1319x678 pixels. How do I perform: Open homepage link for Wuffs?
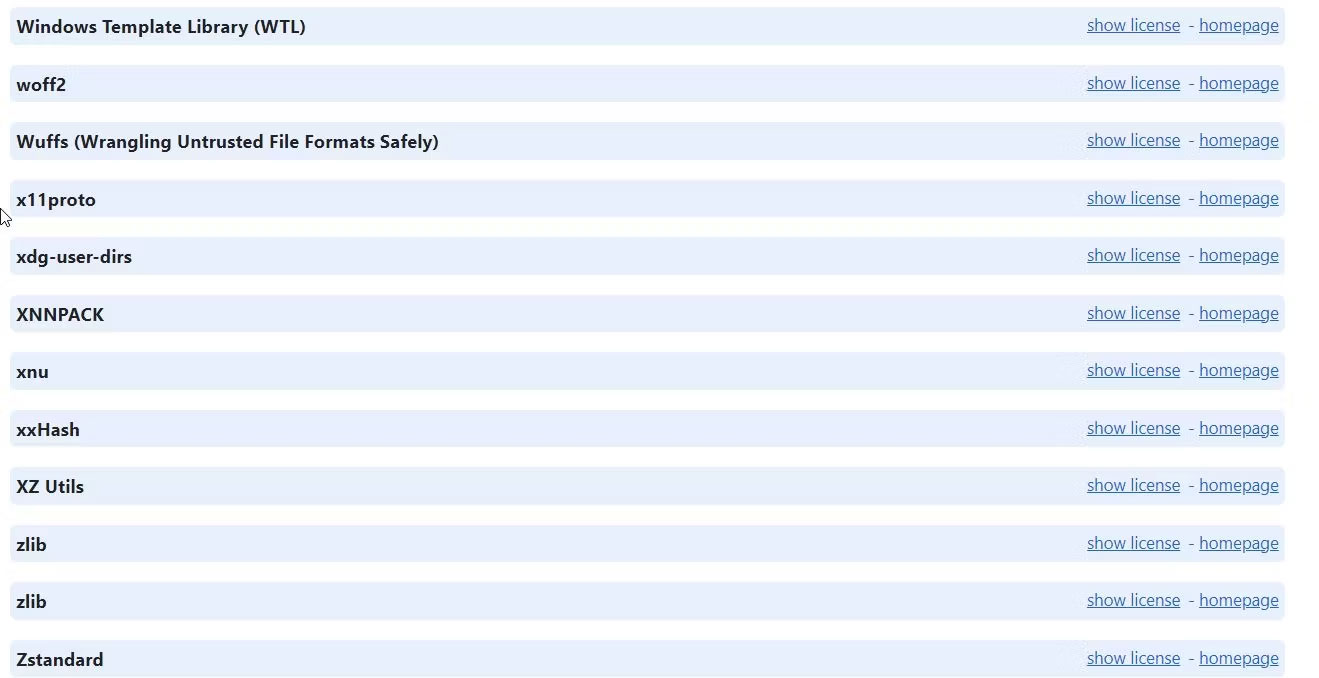(x=1238, y=141)
